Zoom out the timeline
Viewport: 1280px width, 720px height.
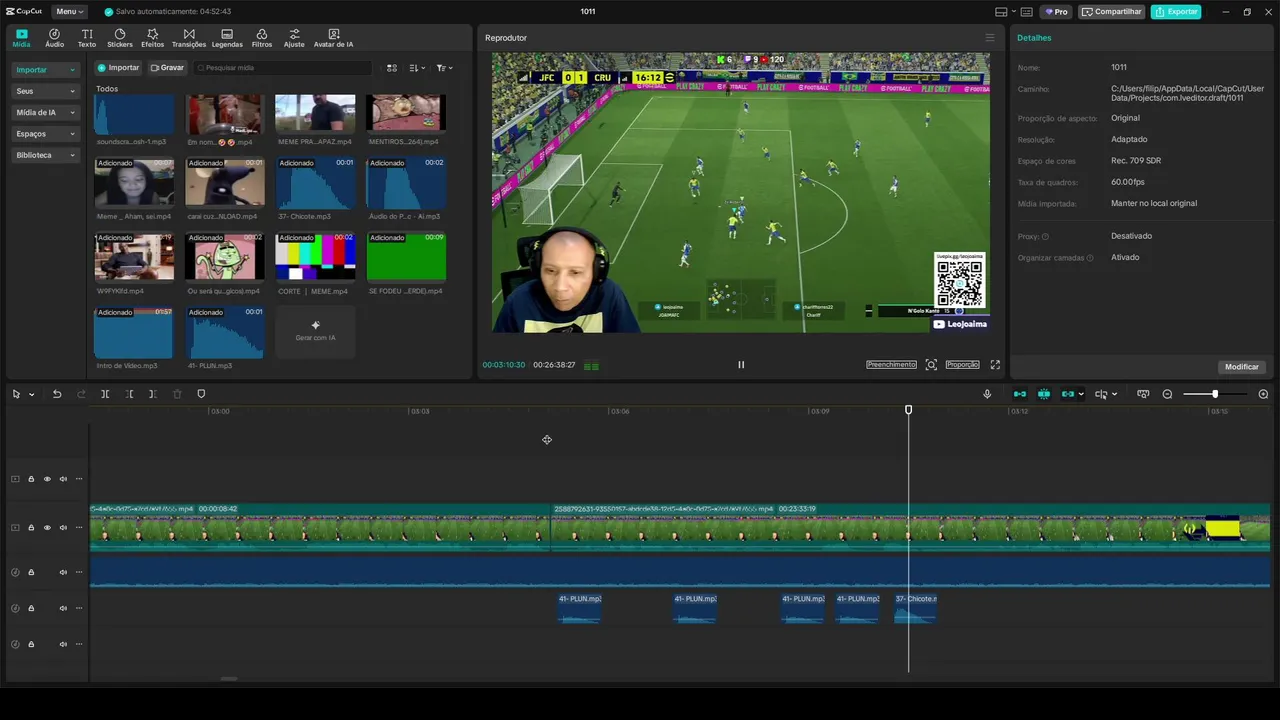tap(1167, 394)
